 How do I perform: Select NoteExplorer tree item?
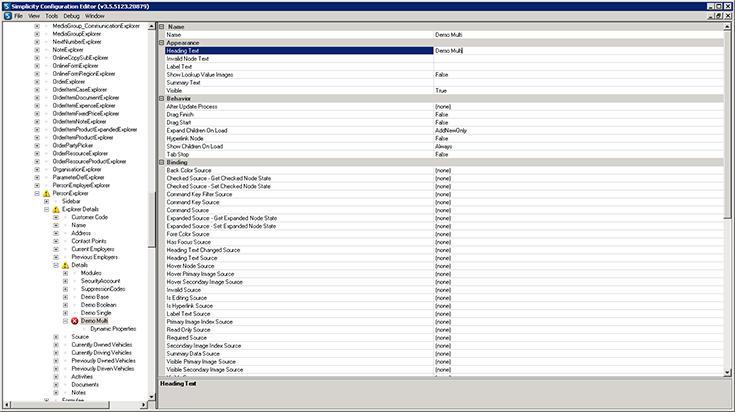pyautogui.click(x=68, y=50)
